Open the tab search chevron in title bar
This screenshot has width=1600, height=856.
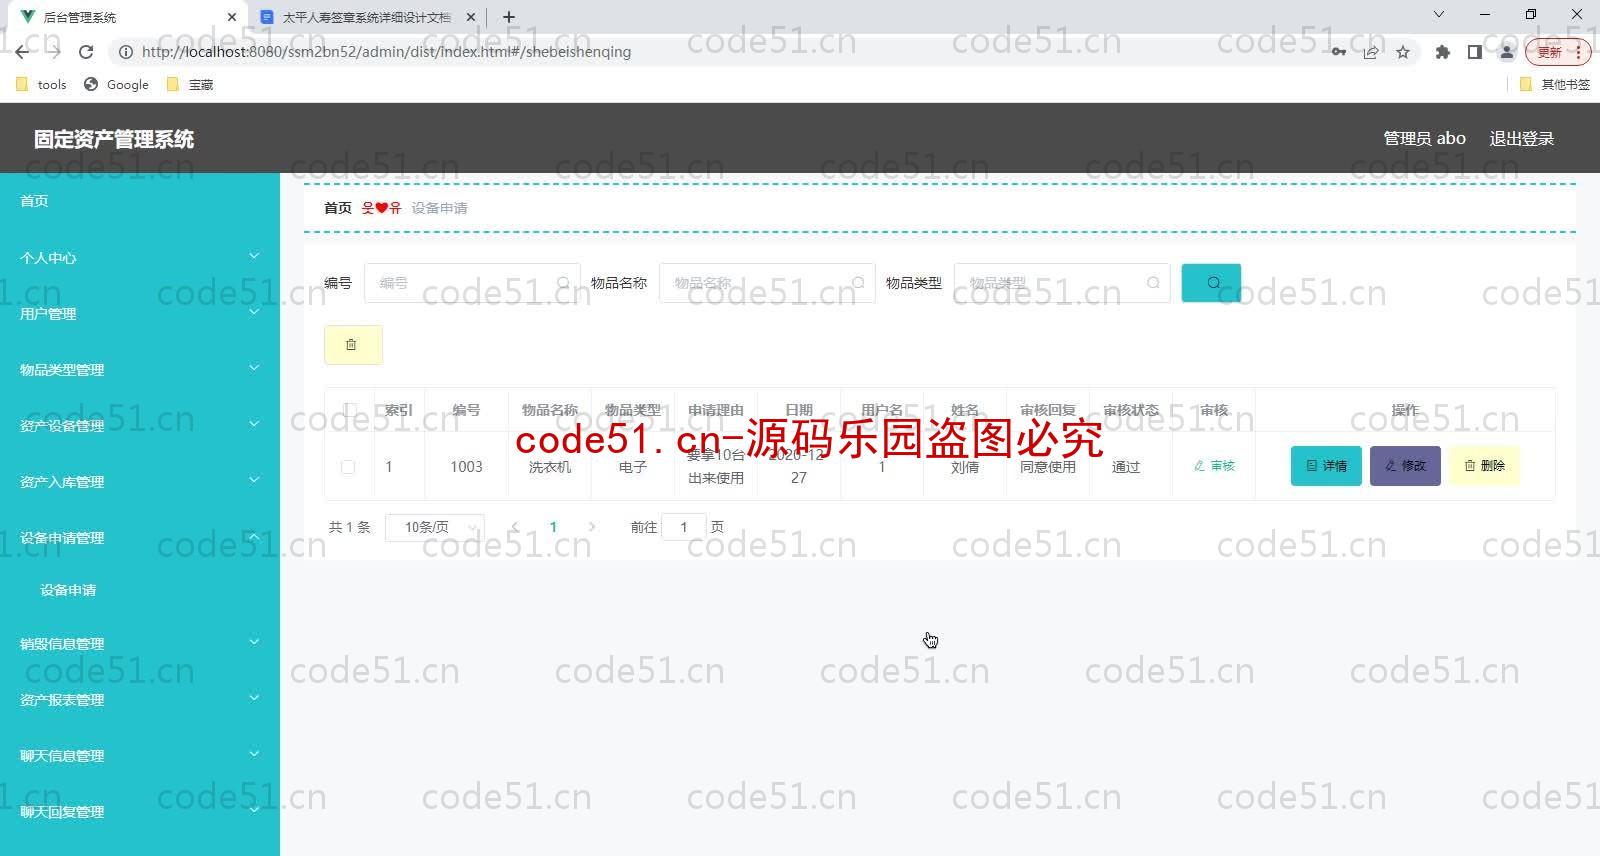click(x=1439, y=14)
